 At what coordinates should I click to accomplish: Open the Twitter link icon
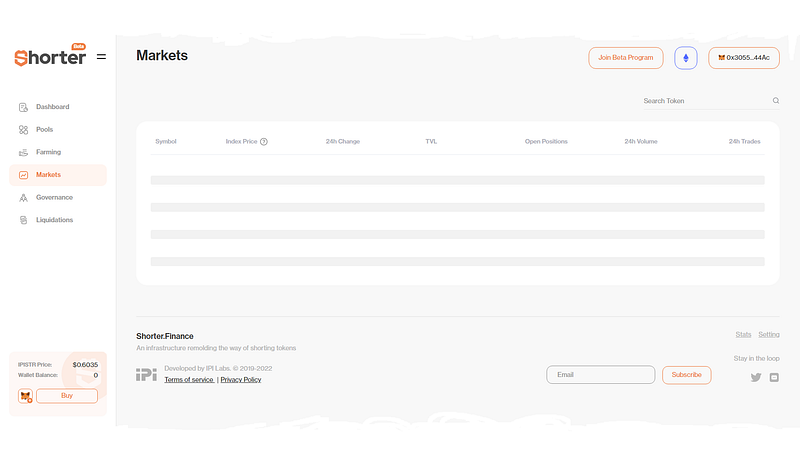pyautogui.click(x=756, y=378)
